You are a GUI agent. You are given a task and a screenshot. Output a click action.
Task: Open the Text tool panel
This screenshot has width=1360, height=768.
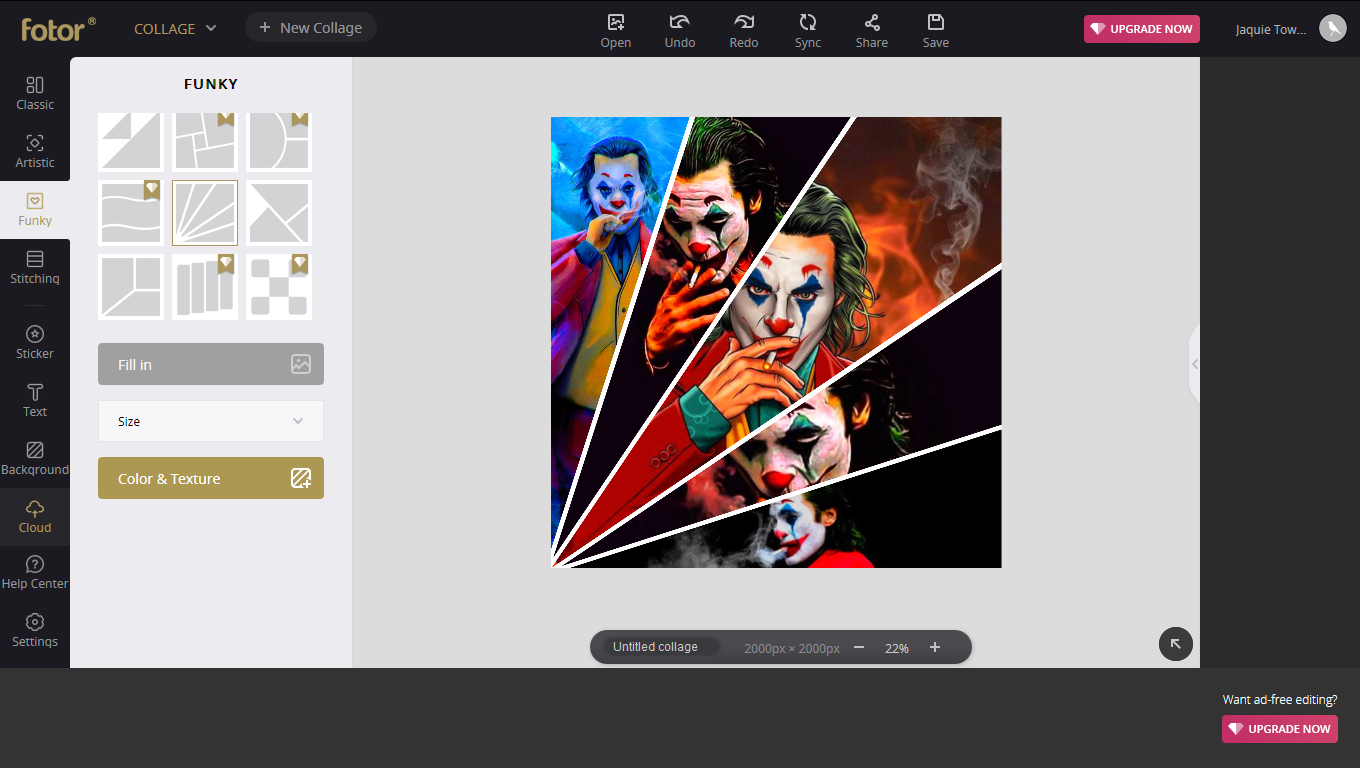point(35,400)
